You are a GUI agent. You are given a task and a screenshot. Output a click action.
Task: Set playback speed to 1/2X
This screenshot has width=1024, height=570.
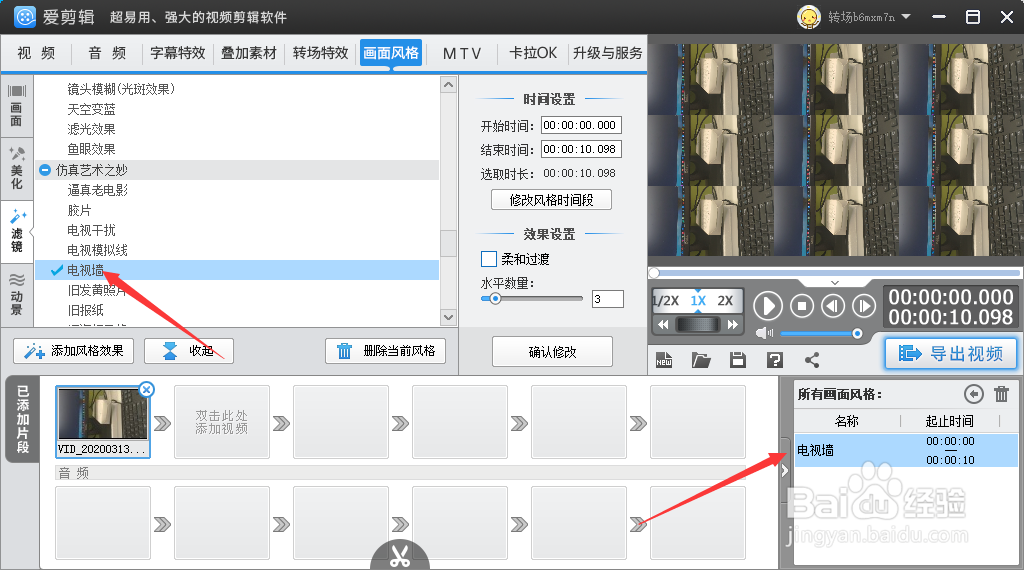coord(667,301)
